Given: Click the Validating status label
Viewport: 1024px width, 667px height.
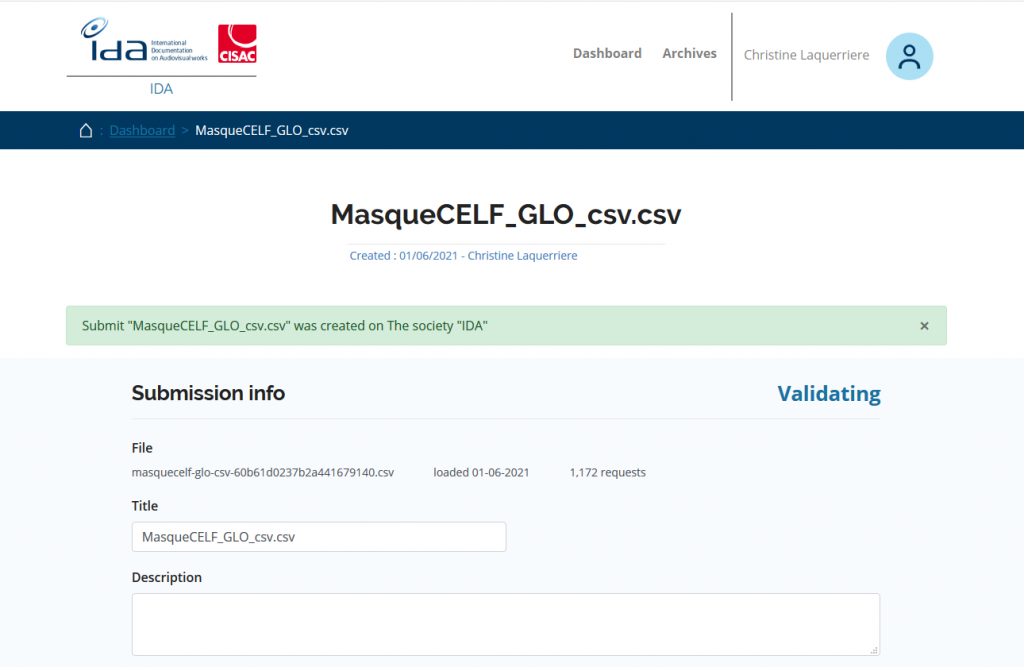Looking at the screenshot, I should click(x=828, y=394).
